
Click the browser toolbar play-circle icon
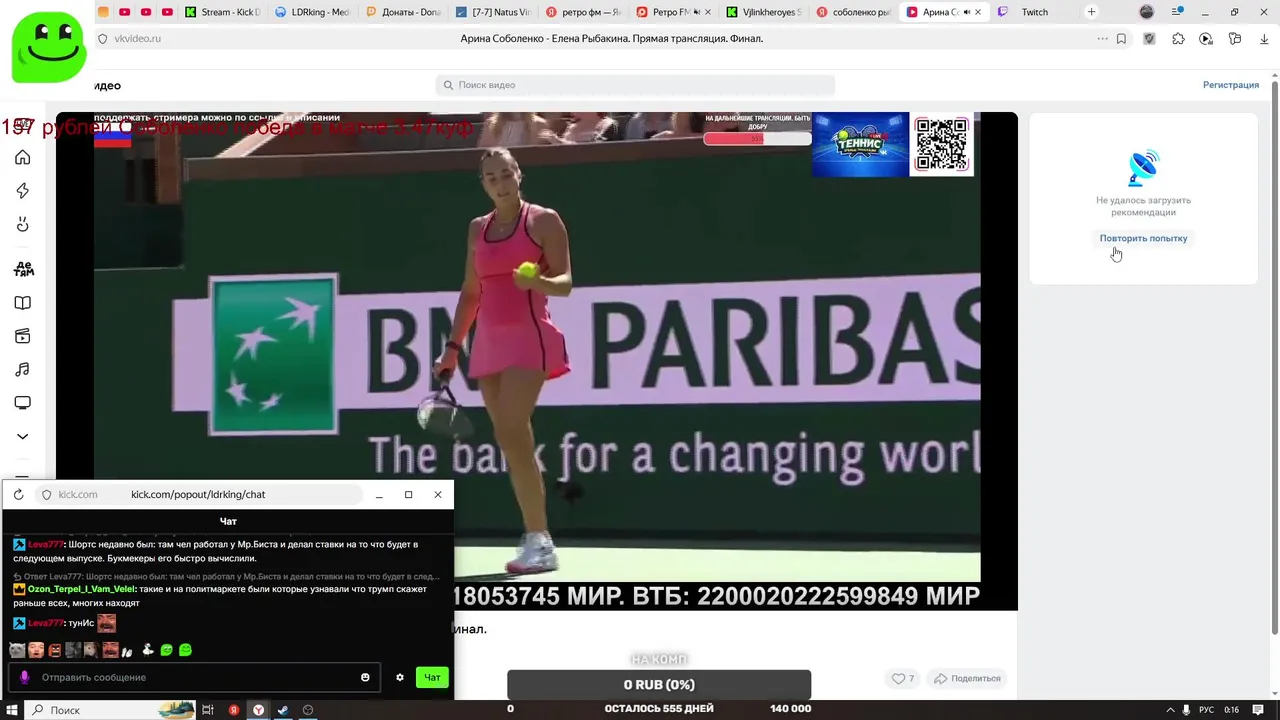coord(1206,39)
